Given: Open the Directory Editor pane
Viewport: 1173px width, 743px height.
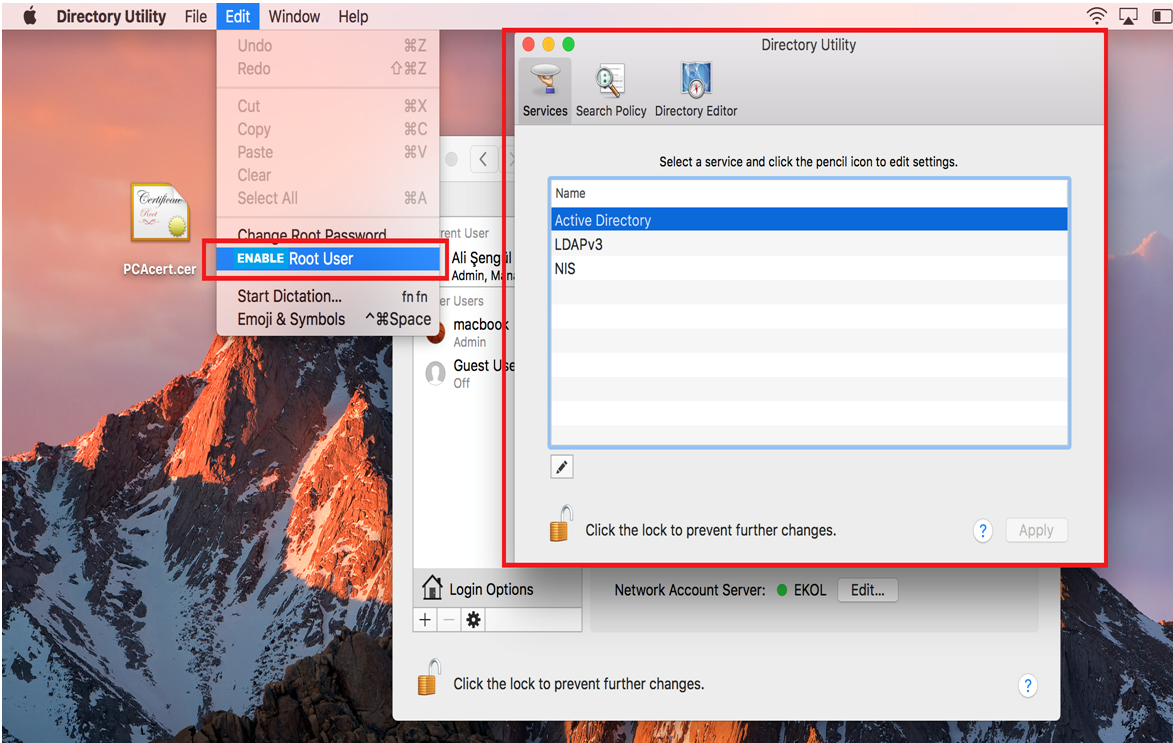Looking at the screenshot, I should point(696,90).
